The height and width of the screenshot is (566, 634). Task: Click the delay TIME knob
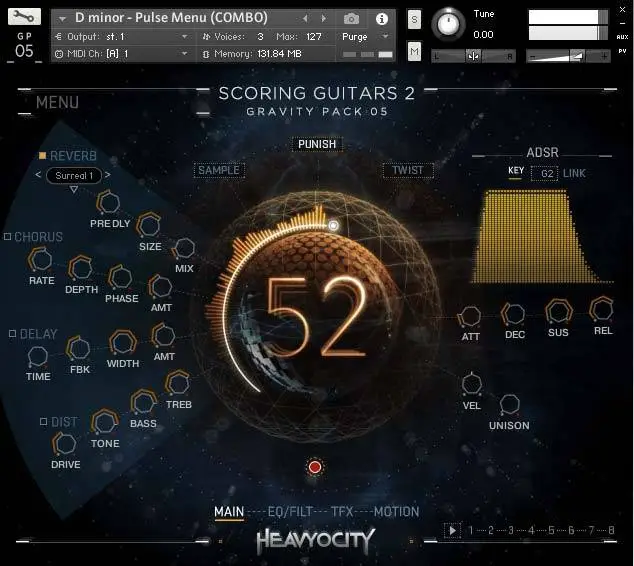[x=38, y=356]
